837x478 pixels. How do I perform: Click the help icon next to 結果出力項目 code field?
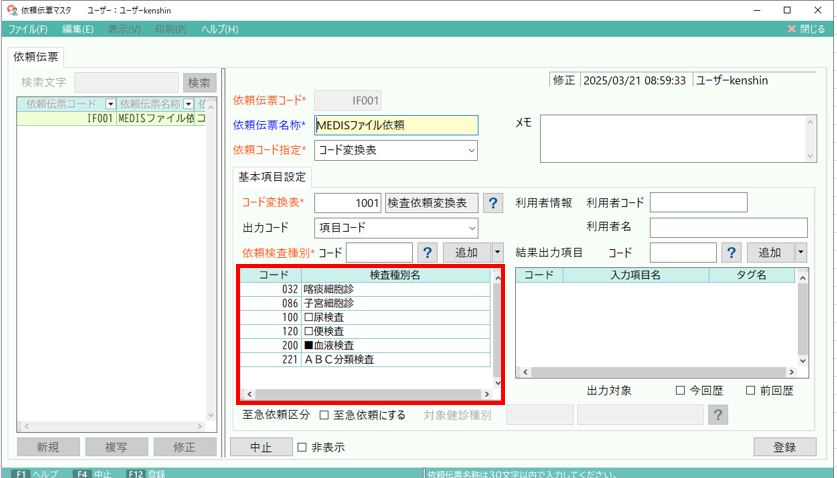coord(731,253)
